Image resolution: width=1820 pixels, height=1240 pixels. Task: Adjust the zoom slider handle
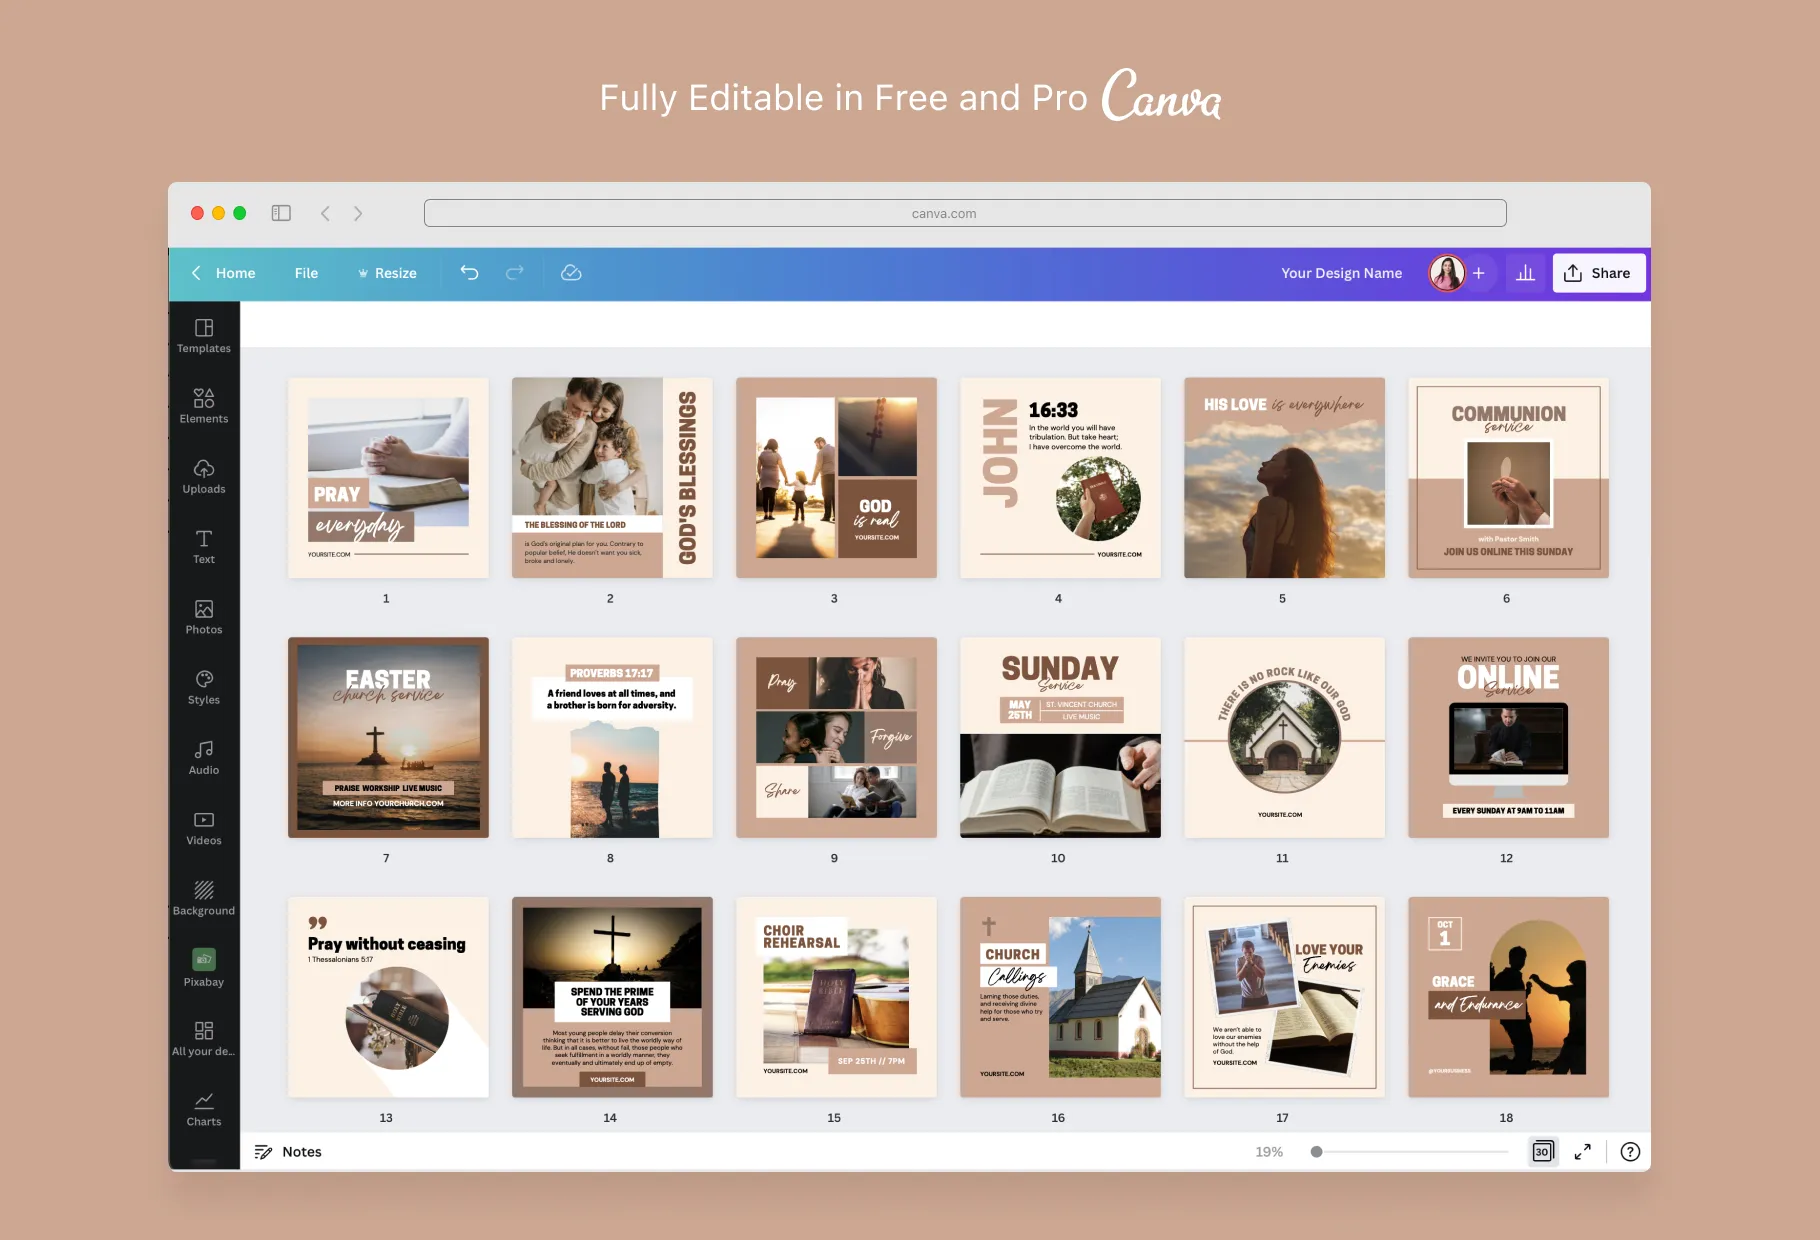point(1316,1152)
